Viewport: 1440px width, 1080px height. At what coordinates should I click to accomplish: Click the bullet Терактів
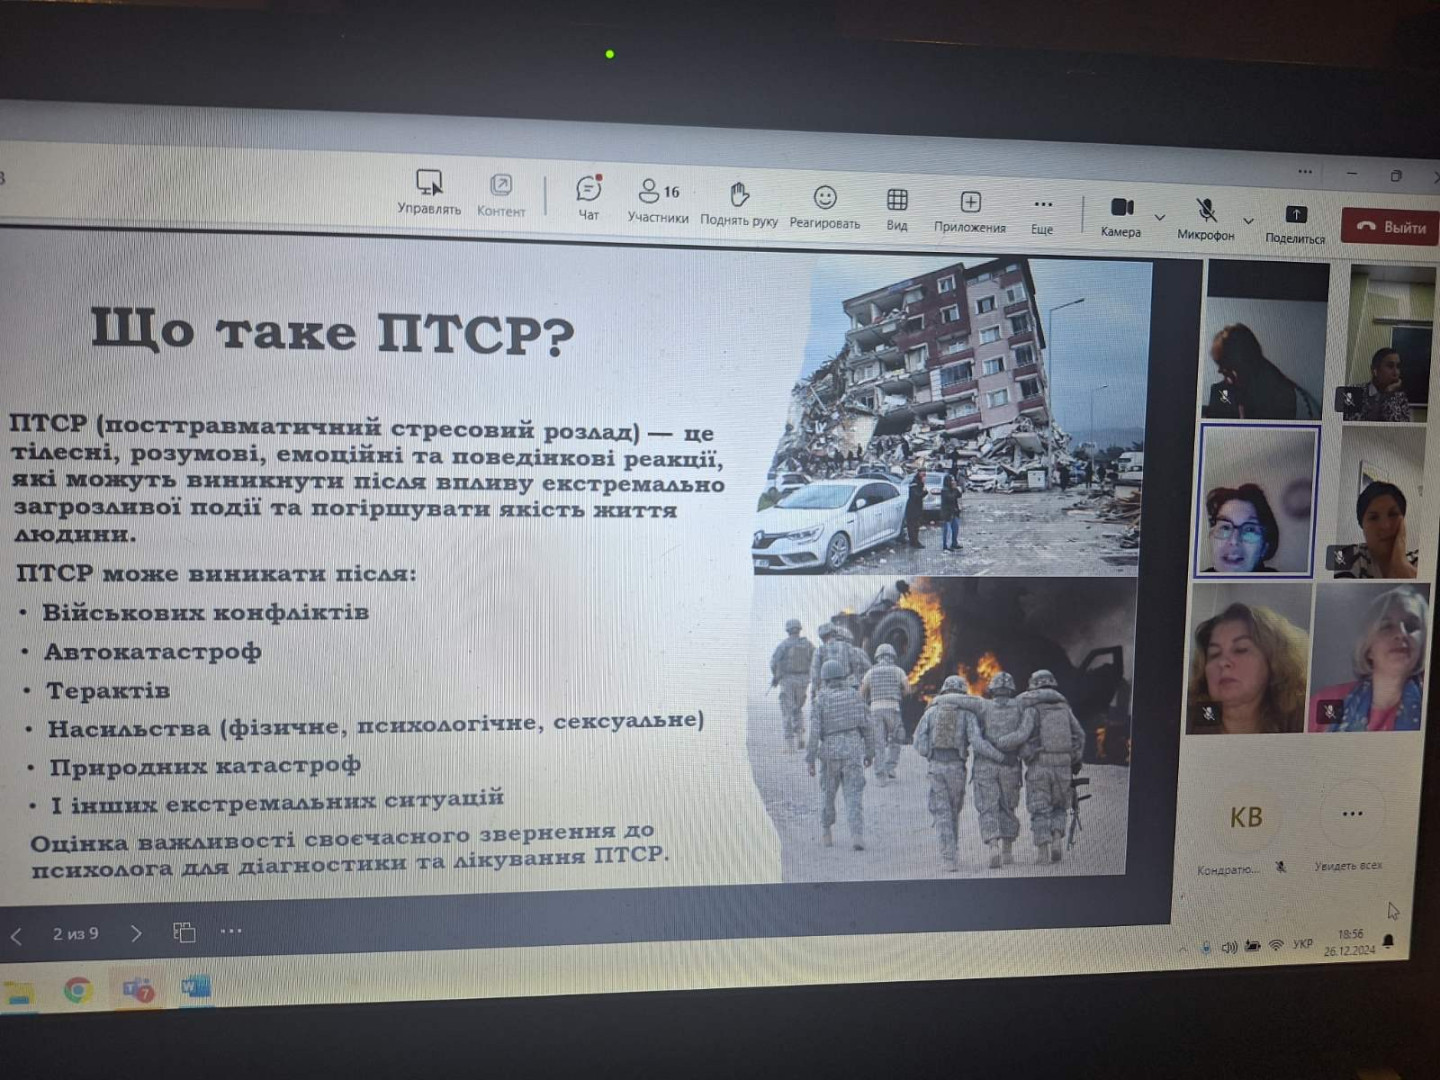pos(108,690)
